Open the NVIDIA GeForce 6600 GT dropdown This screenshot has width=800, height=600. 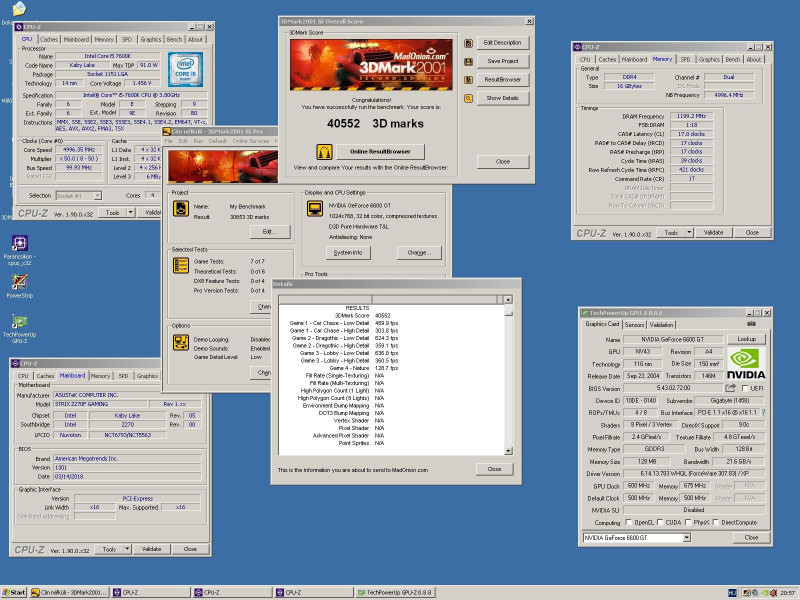pyautogui.click(x=685, y=538)
